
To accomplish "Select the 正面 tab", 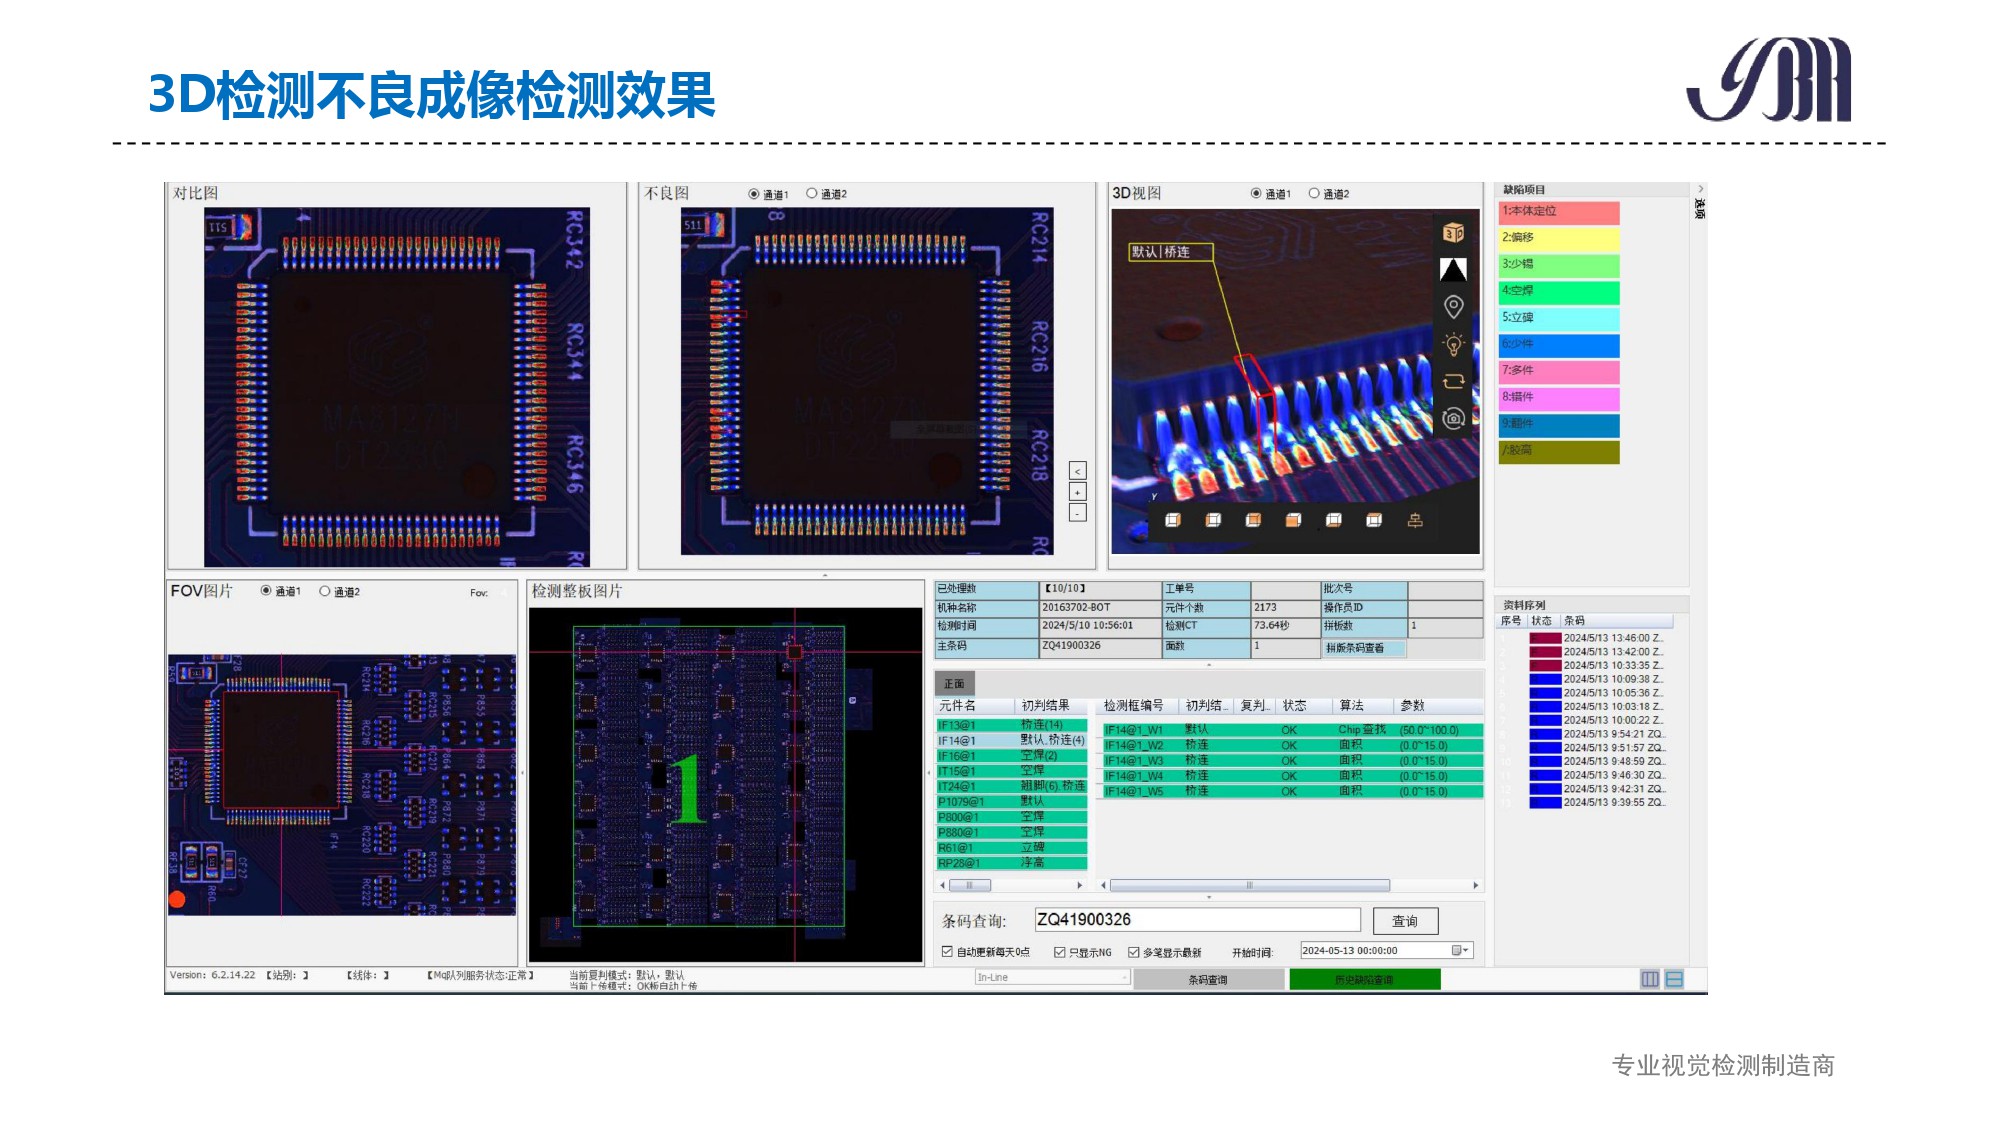I will tap(954, 684).
